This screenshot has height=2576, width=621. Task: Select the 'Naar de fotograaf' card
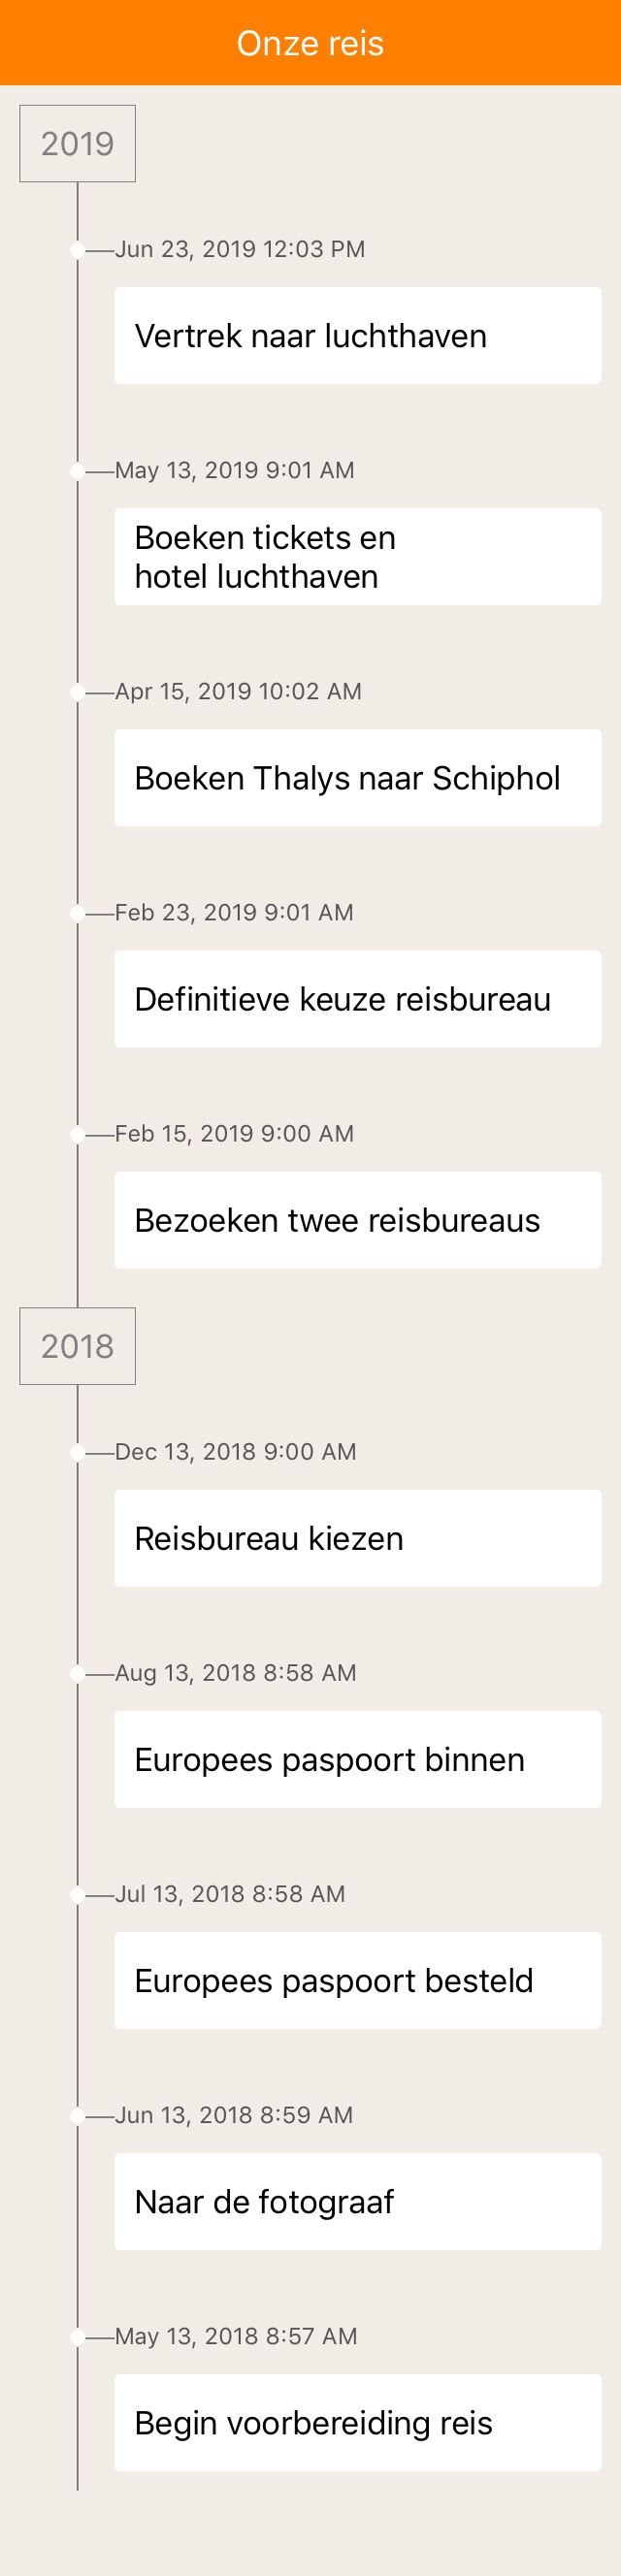(x=357, y=2201)
